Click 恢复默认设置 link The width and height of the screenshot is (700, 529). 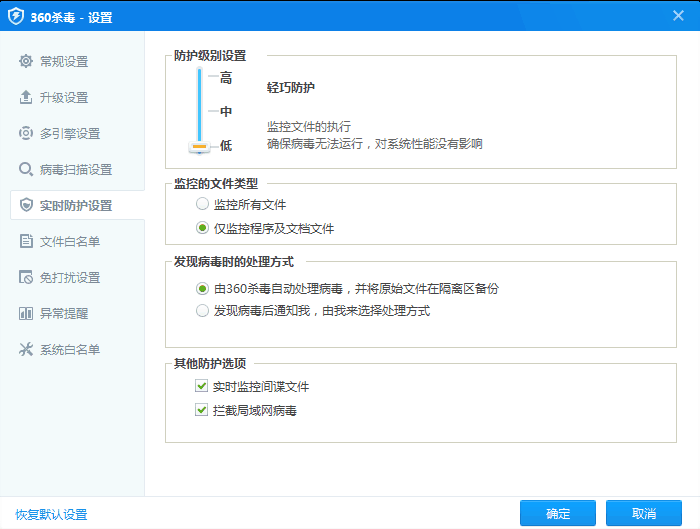51,514
